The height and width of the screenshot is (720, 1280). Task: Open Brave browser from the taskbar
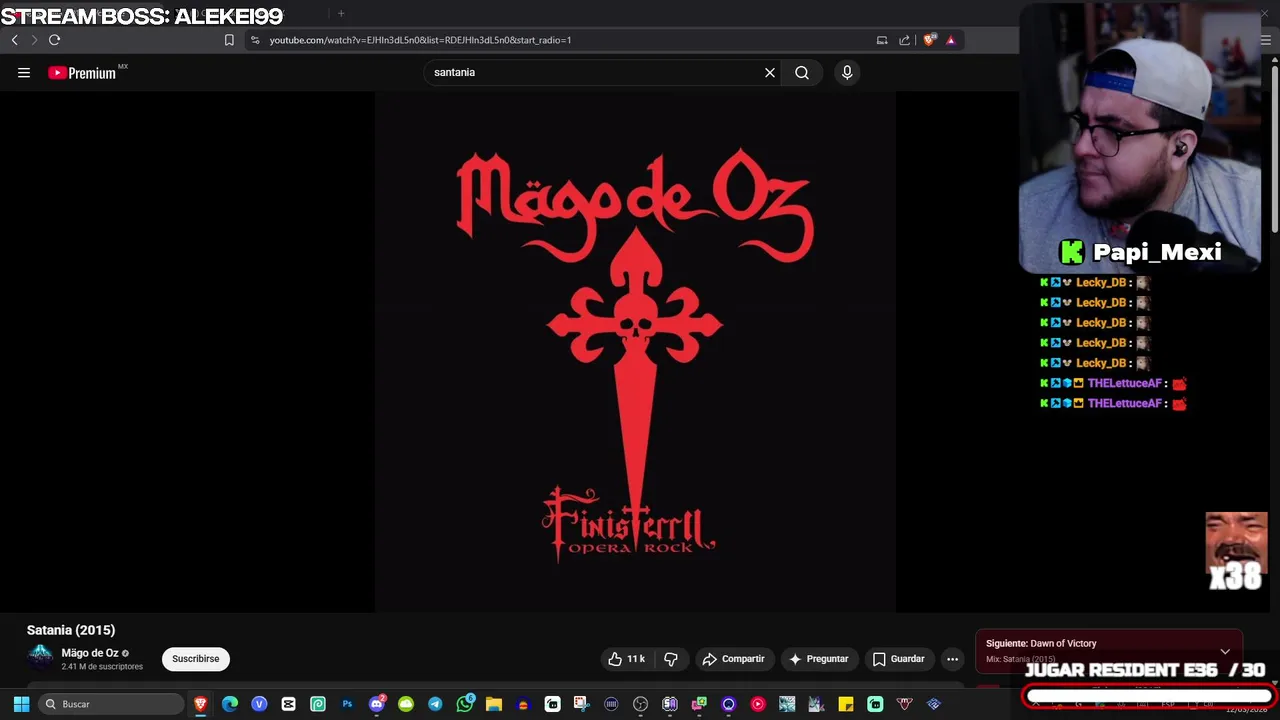201,704
